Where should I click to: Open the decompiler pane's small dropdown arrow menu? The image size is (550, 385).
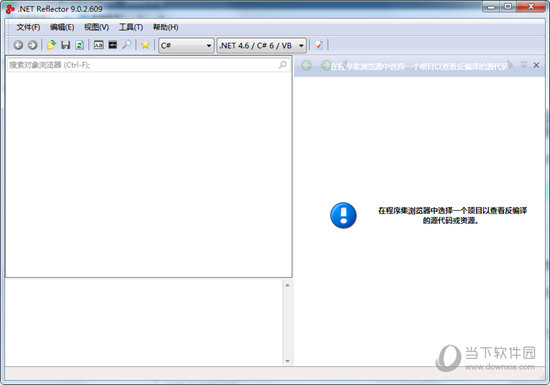click(x=524, y=65)
